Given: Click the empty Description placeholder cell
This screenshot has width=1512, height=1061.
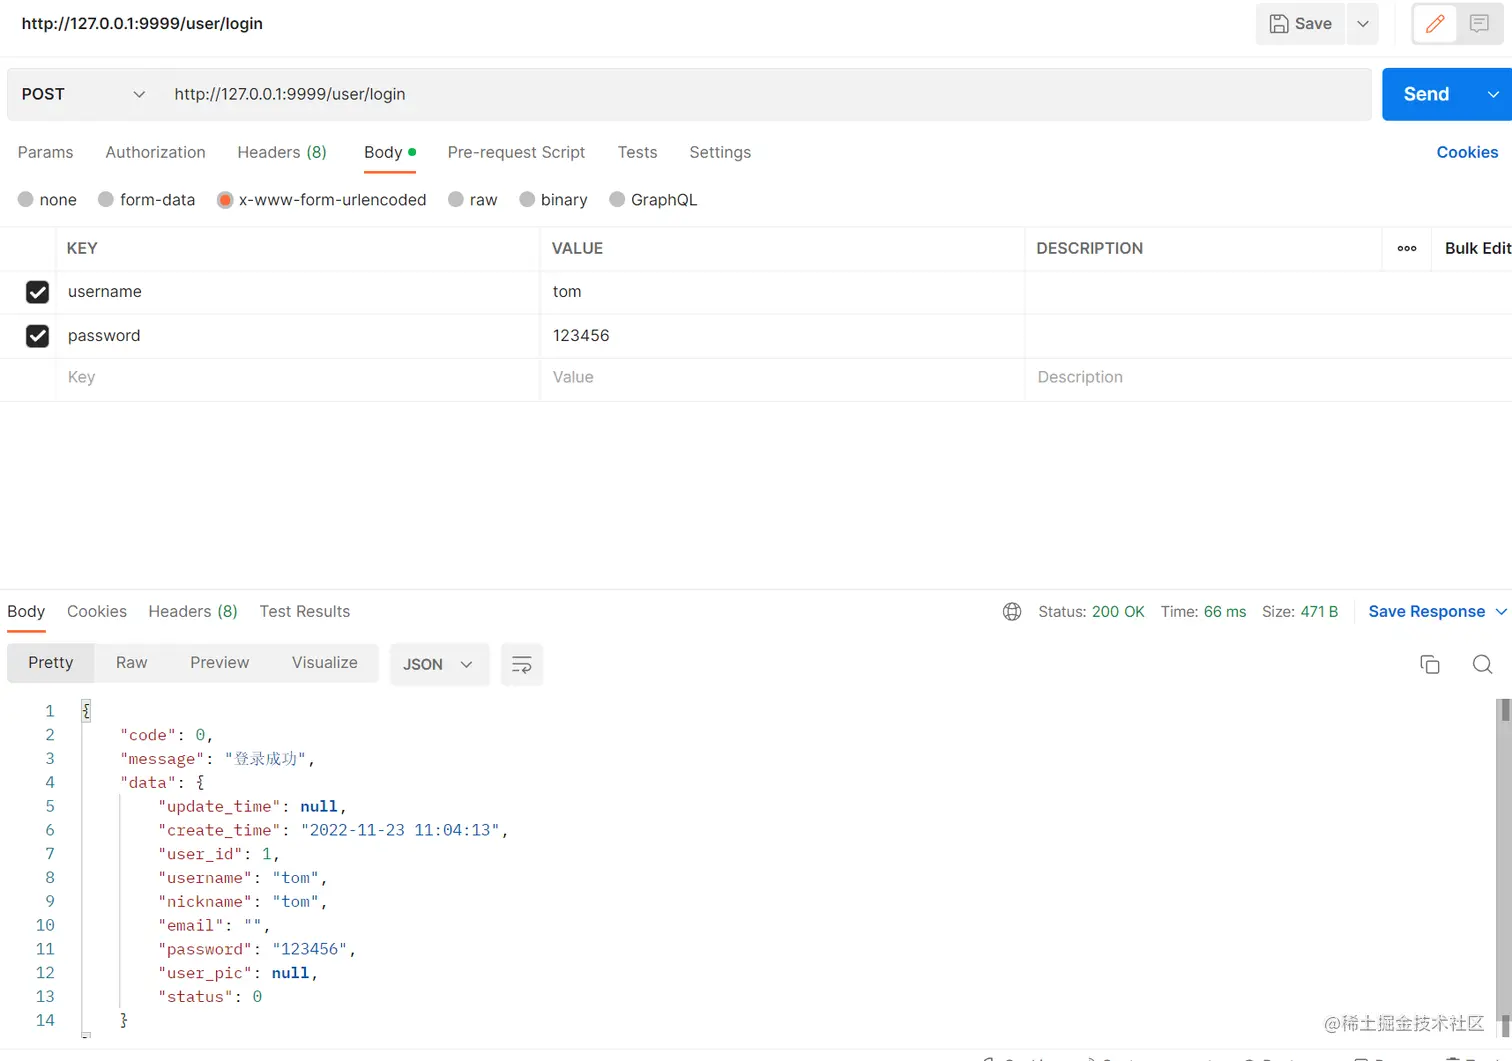Looking at the screenshot, I should tap(1268, 378).
